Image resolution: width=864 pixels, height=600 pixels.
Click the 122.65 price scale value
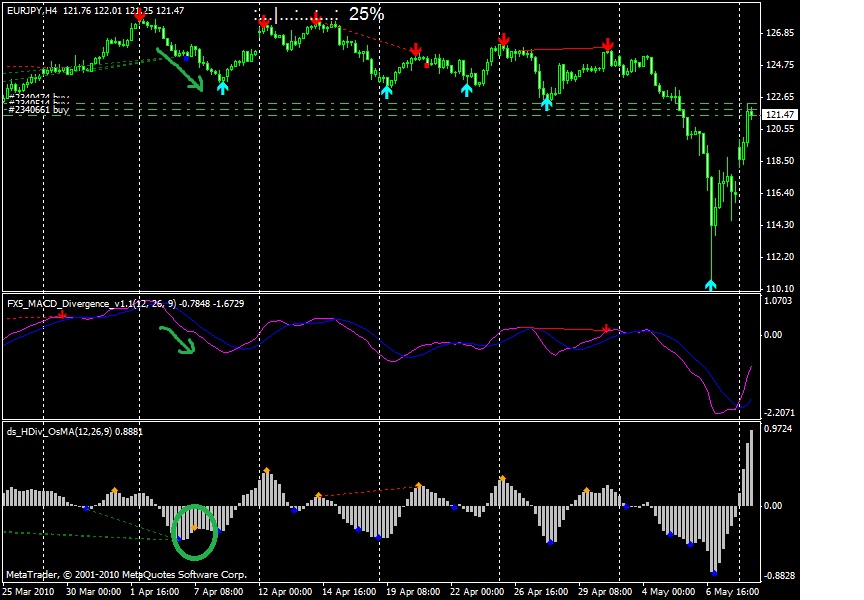pos(780,96)
